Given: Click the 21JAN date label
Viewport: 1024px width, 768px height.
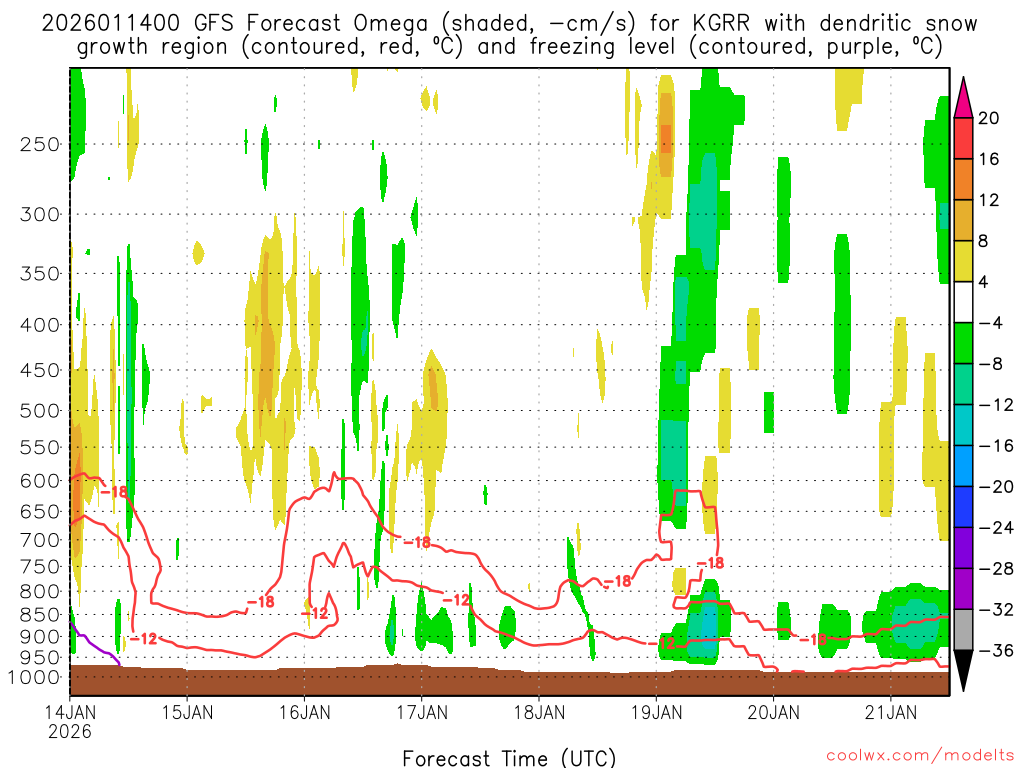Looking at the screenshot, I should (x=891, y=712).
